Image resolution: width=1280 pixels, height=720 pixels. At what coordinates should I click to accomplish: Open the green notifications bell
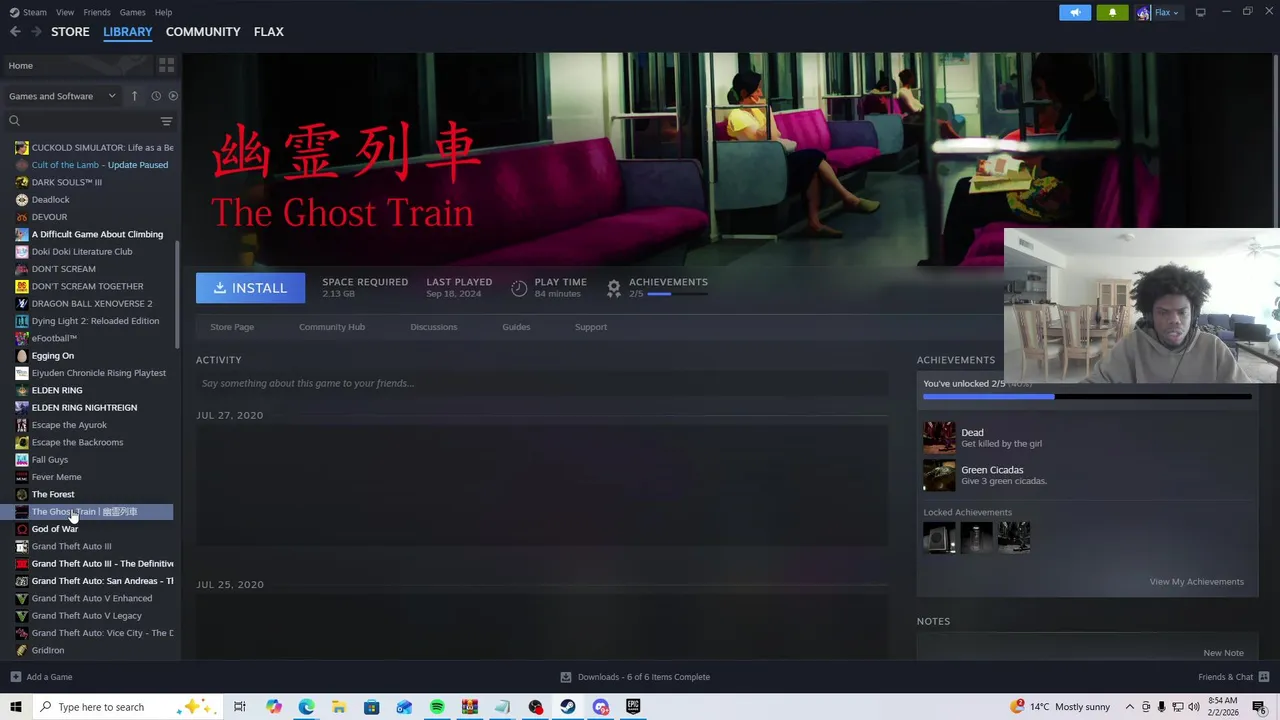pyautogui.click(x=1112, y=12)
